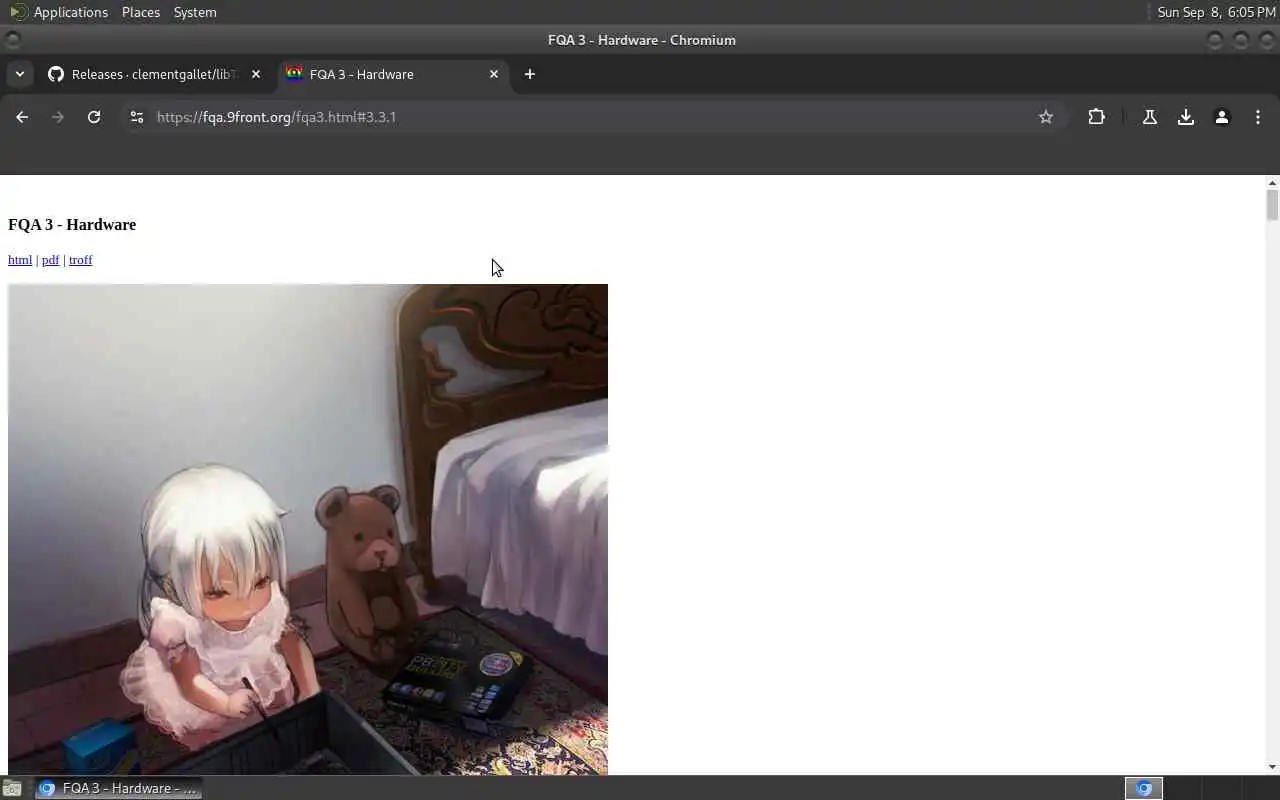Click the FQA 3 taskbar window button
The image size is (1280, 800).
118,788
